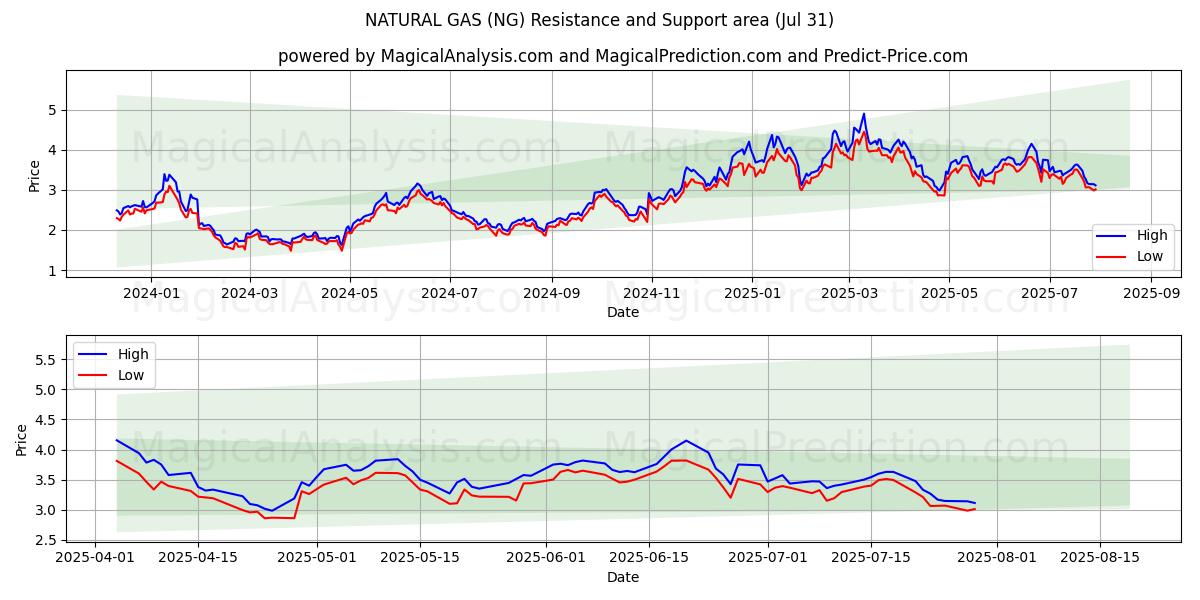Click the '2024-05' x-axis label in the top chart

(x=349, y=294)
